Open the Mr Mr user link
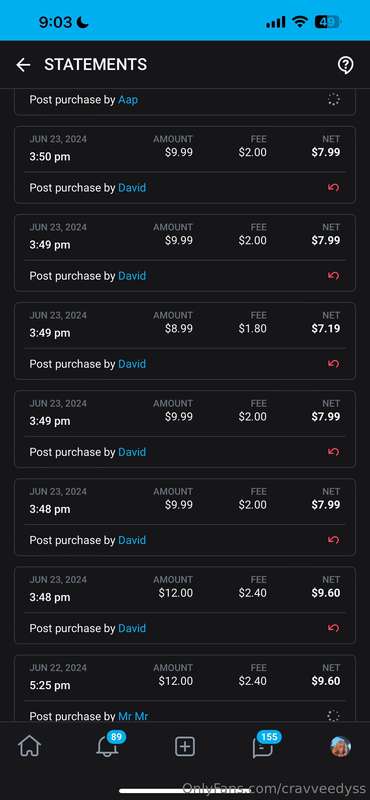This screenshot has height=800, width=370. [133, 716]
